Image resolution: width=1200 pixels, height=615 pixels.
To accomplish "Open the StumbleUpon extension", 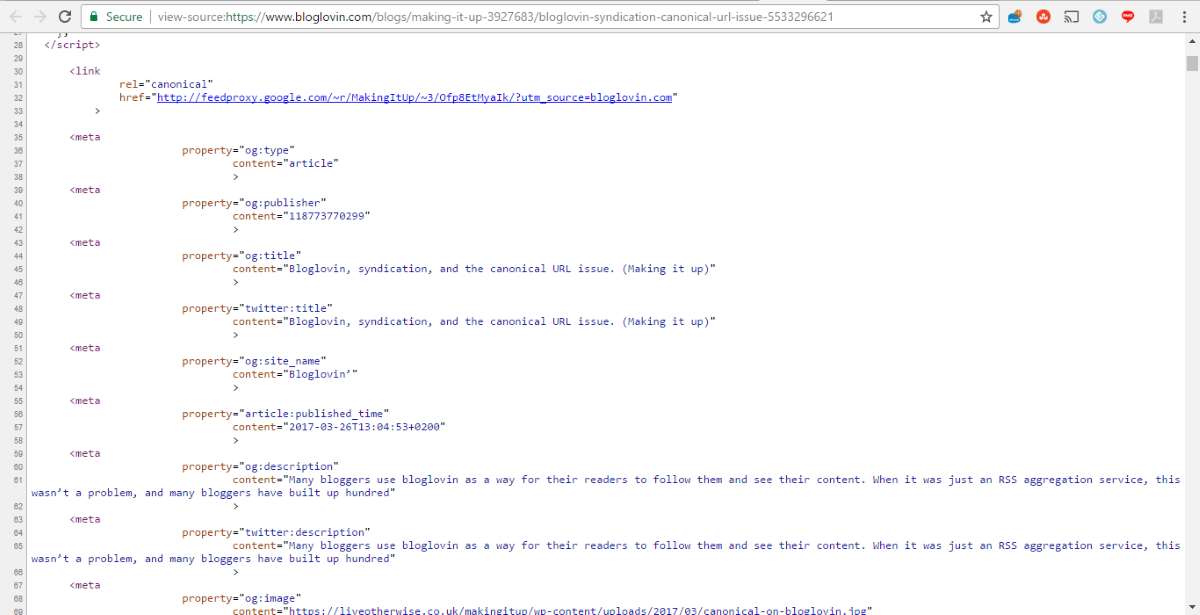I will pos(1043,17).
